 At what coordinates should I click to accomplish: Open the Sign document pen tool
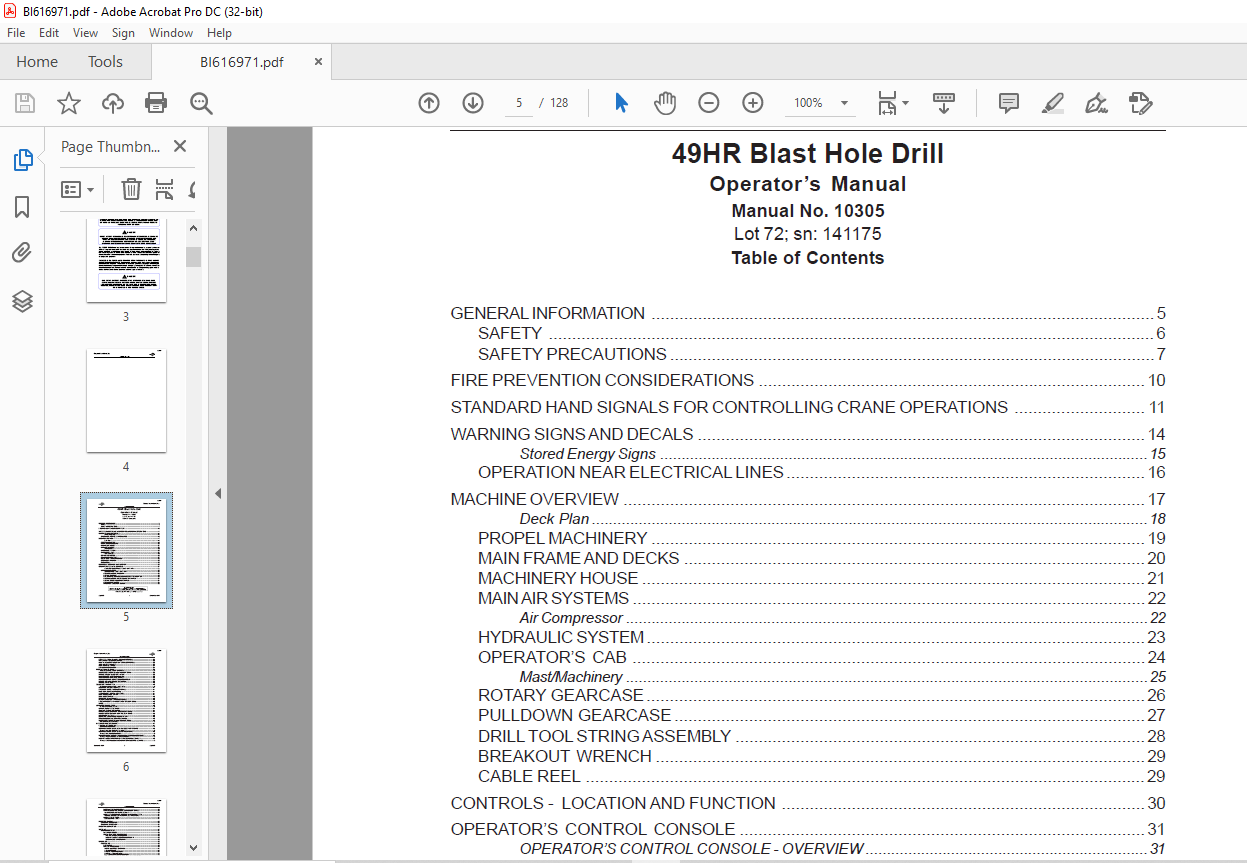pyautogui.click(x=1096, y=103)
